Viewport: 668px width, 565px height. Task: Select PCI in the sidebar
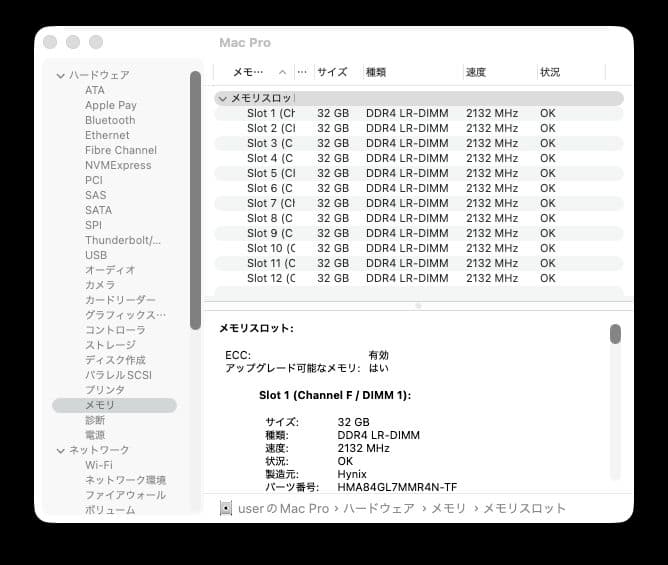point(94,180)
